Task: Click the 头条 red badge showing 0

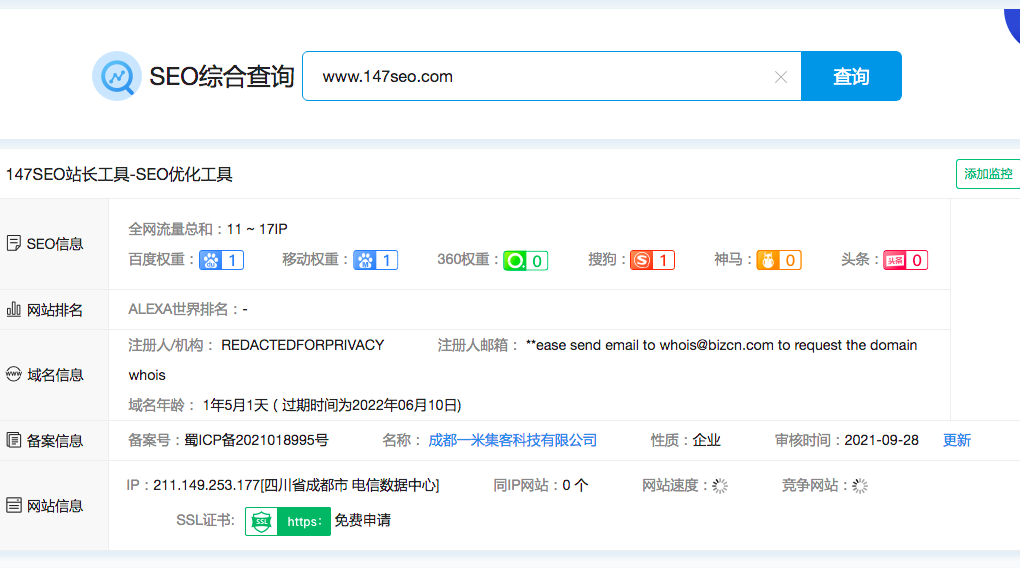Action: coord(905,260)
